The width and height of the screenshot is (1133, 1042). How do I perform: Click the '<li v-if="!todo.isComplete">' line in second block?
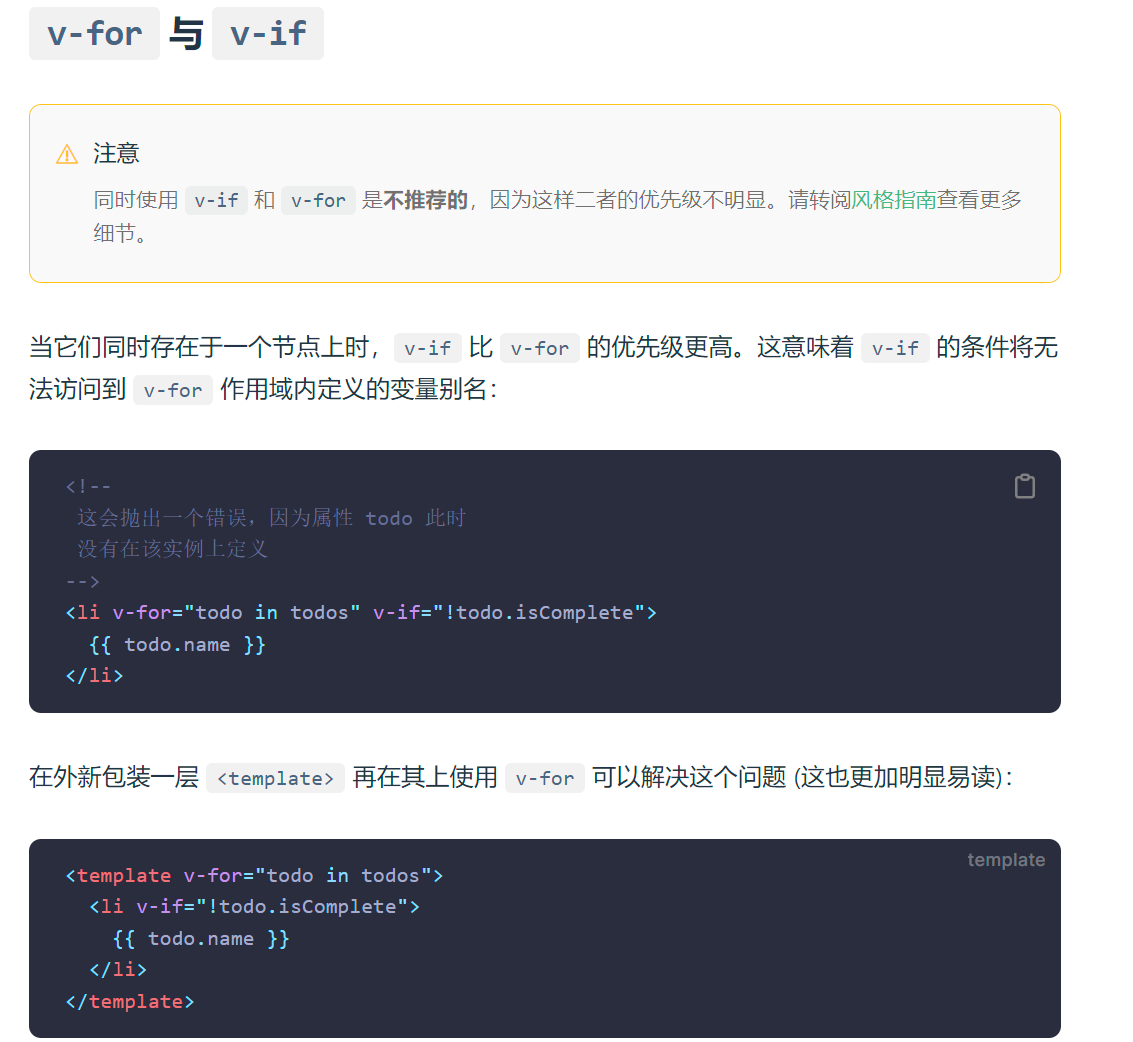(254, 907)
